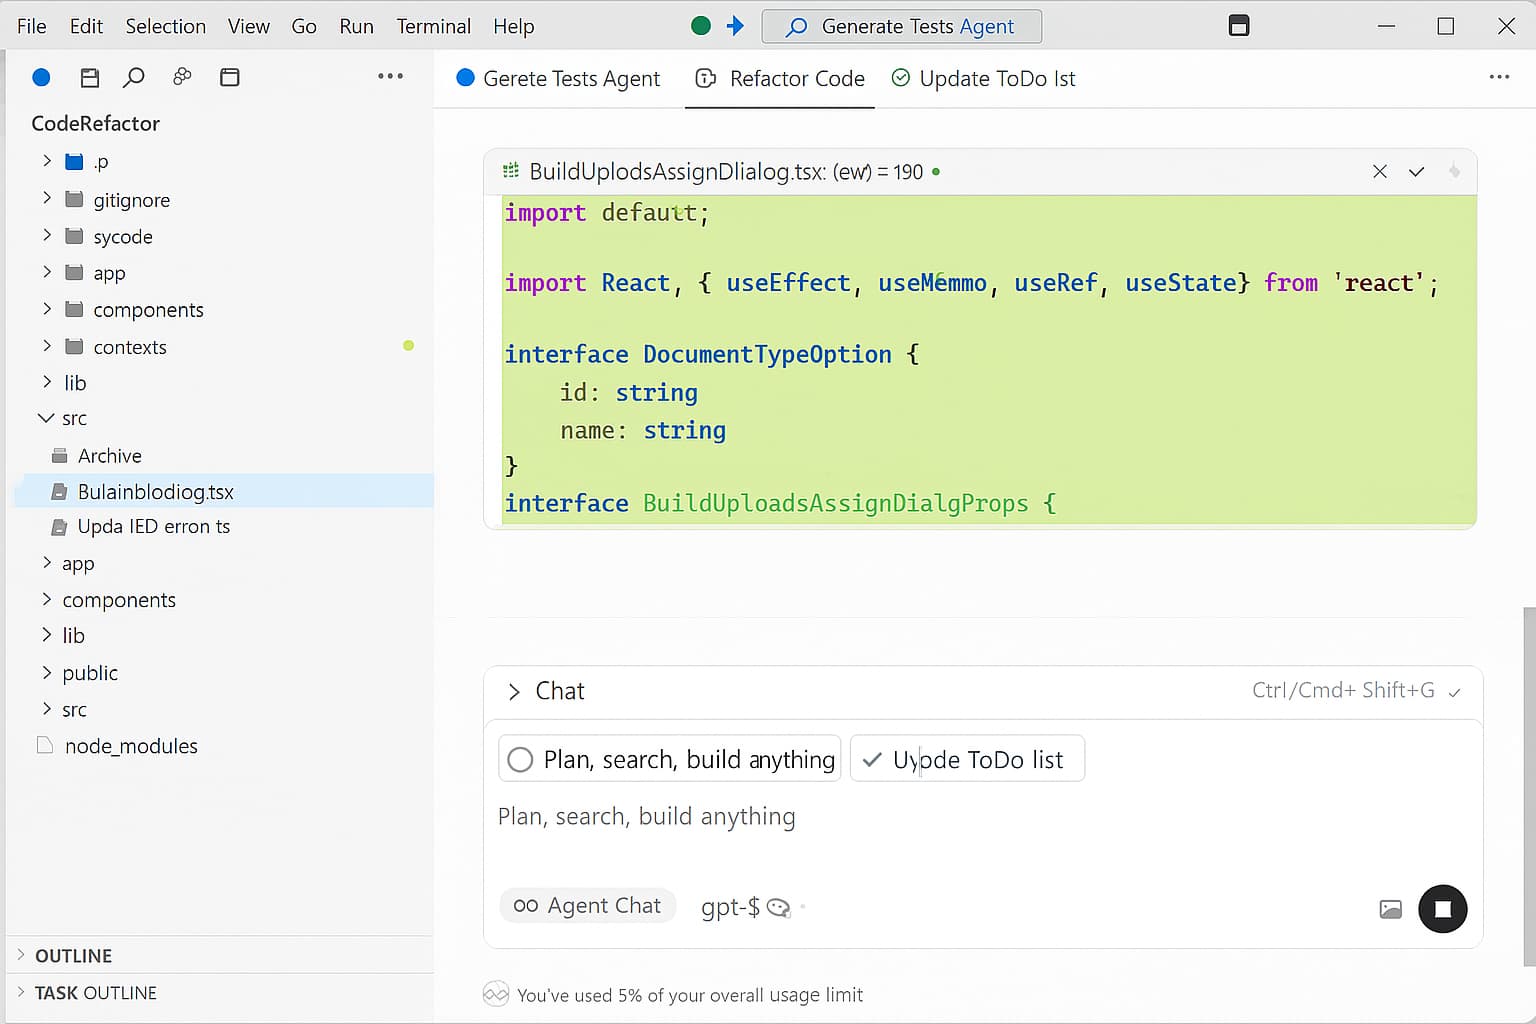Click the View menu
This screenshot has height=1024, width=1536.
tap(248, 26)
